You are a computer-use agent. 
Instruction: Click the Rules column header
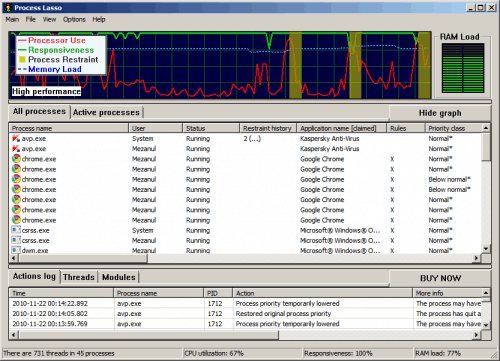coord(406,128)
